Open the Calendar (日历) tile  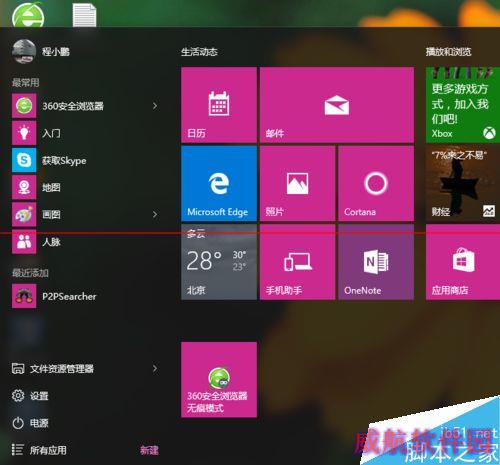[x=219, y=105]
